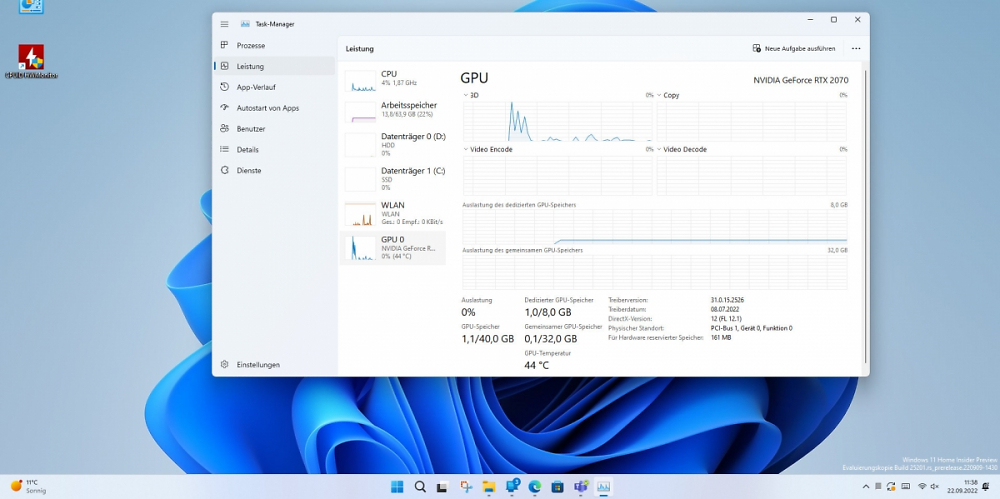
Task: Select Datenträger 1 (C:) entry
Action: click(x=393, y=179)
